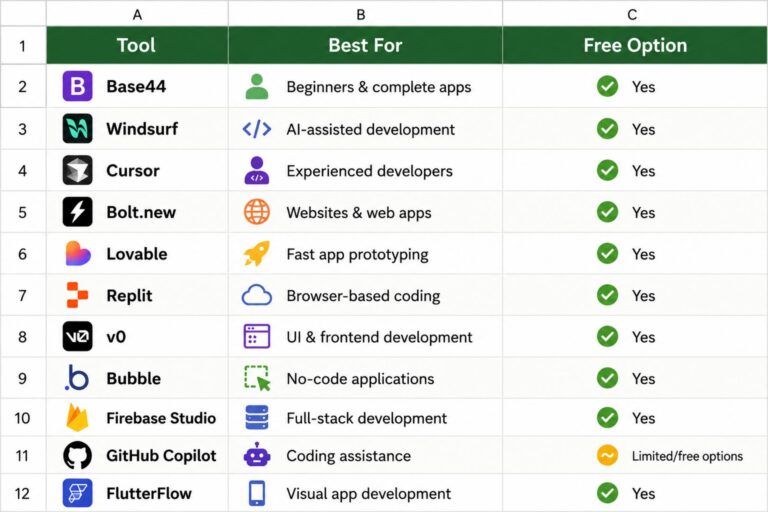Screen dimensions: 768x512
Task: Click the "Bolt.new" tool name
Action: coord(141,212)
